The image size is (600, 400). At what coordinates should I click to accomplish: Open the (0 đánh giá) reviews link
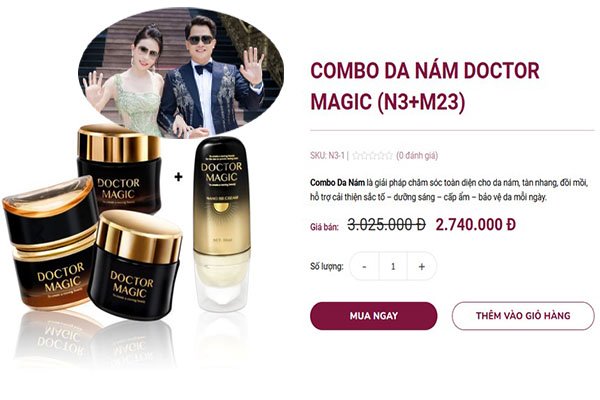click(x=417, y=155)
